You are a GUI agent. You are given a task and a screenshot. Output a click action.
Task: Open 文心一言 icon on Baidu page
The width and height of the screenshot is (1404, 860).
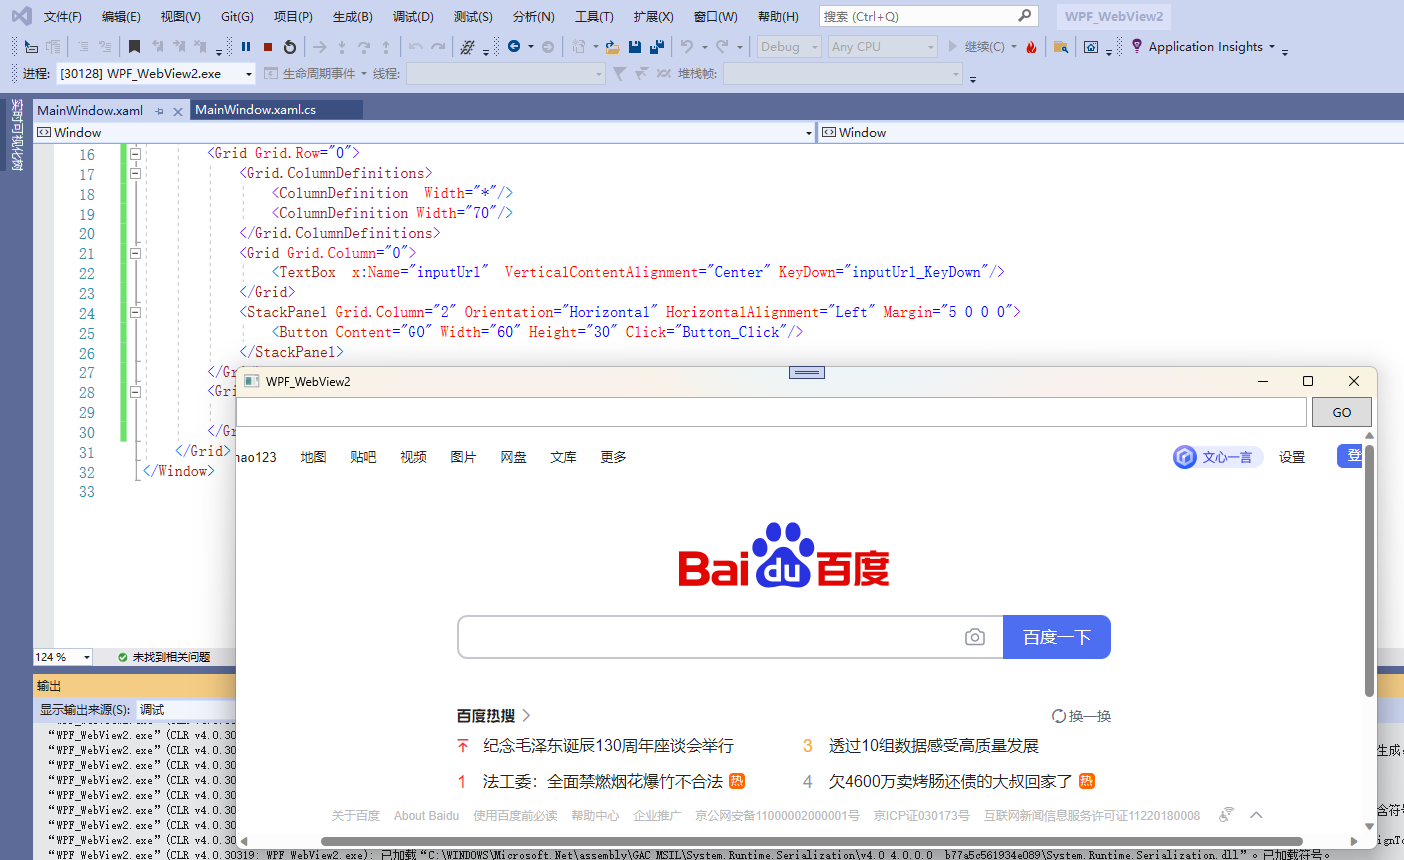click(1185, 457)
